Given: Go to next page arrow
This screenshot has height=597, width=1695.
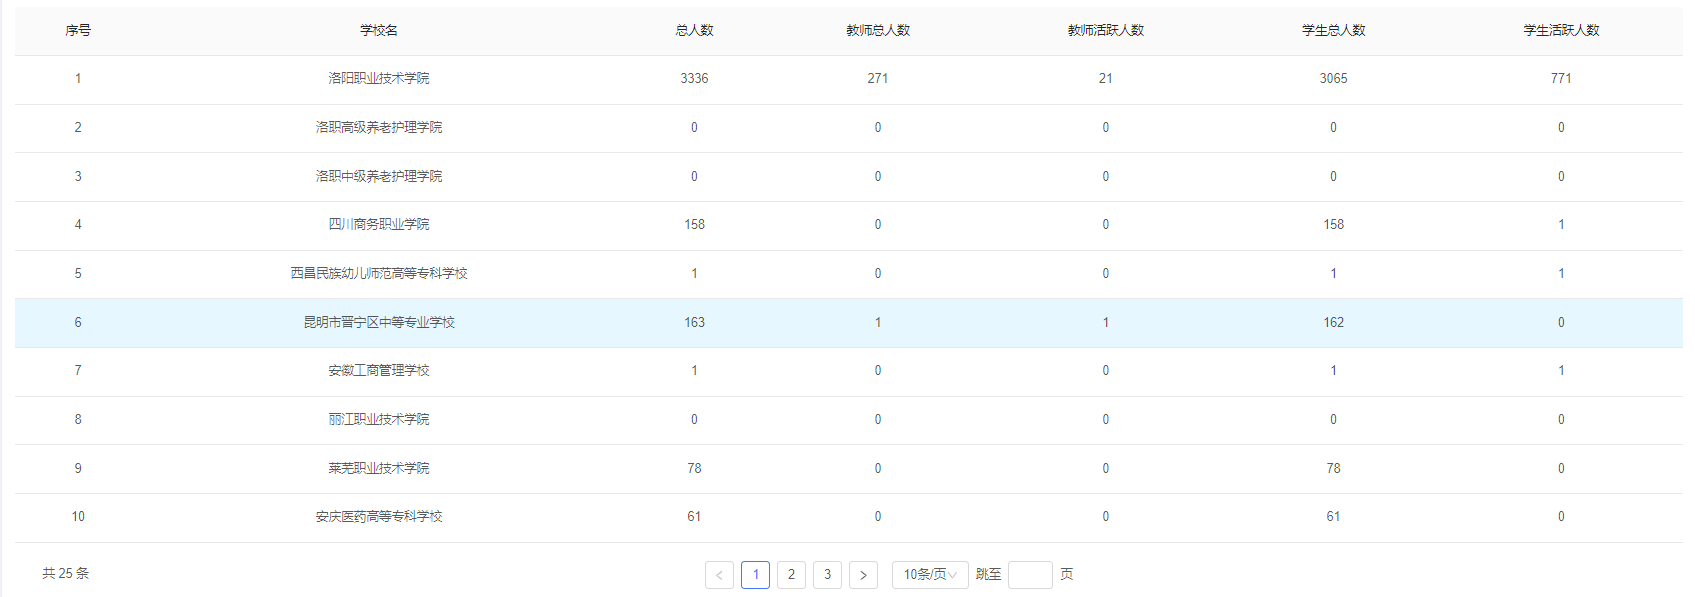Looking at the screenshot, I should [x=863, y=575].
